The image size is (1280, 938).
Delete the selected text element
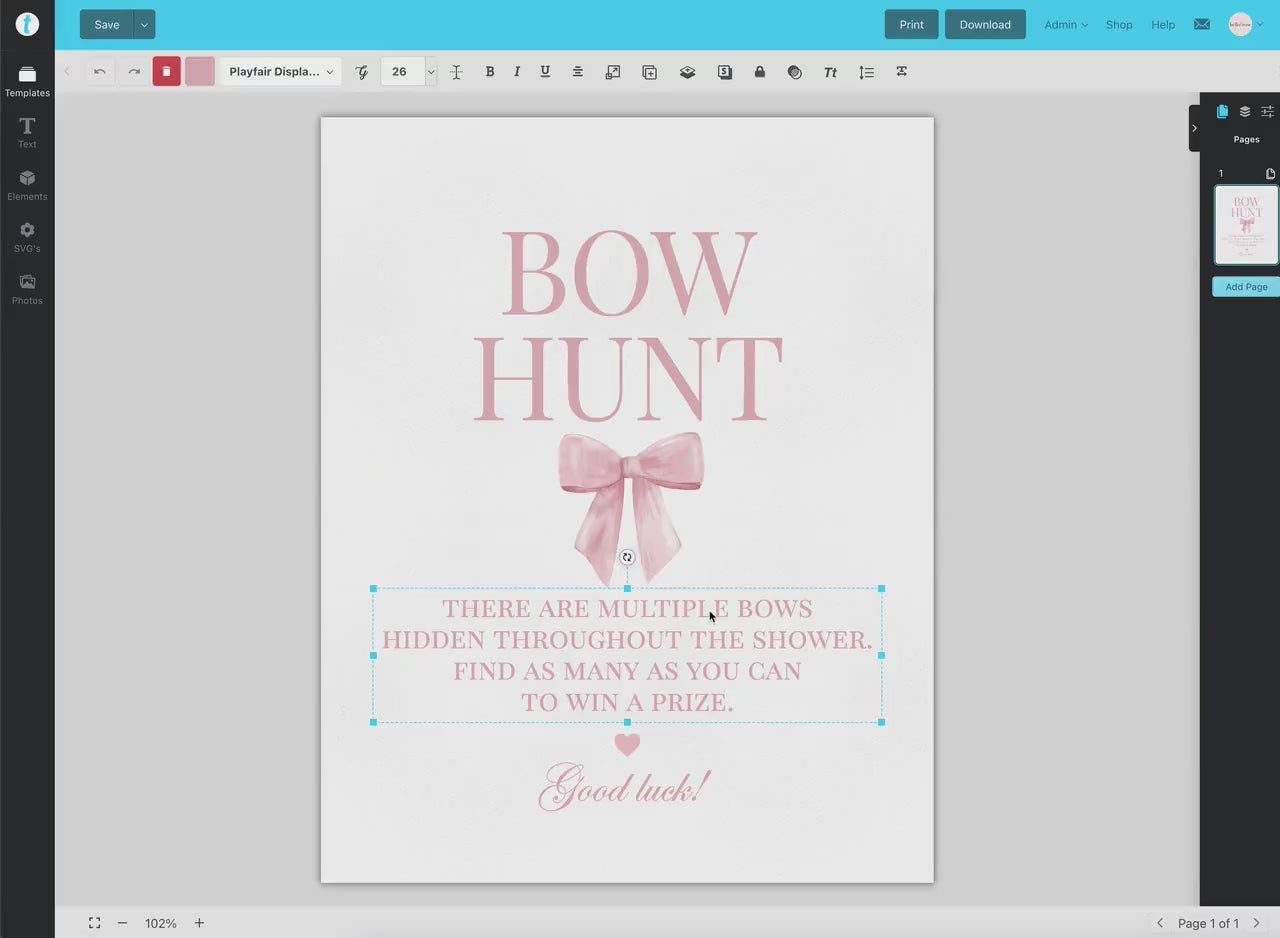point(166,72)
